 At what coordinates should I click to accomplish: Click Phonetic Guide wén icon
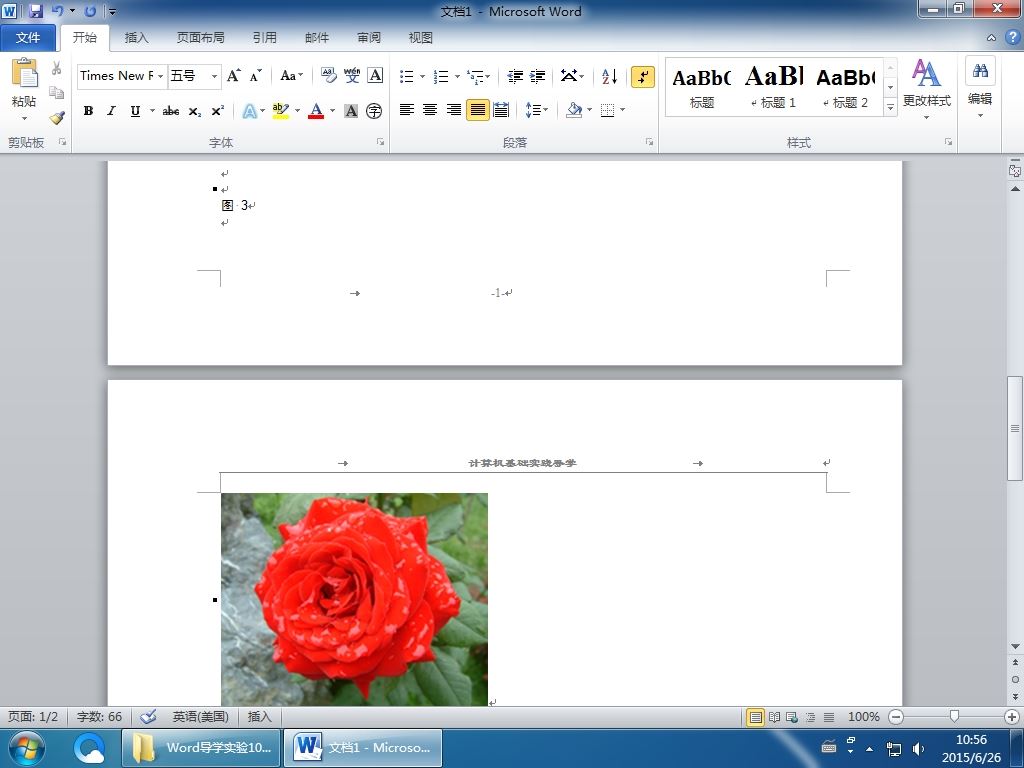352,76
